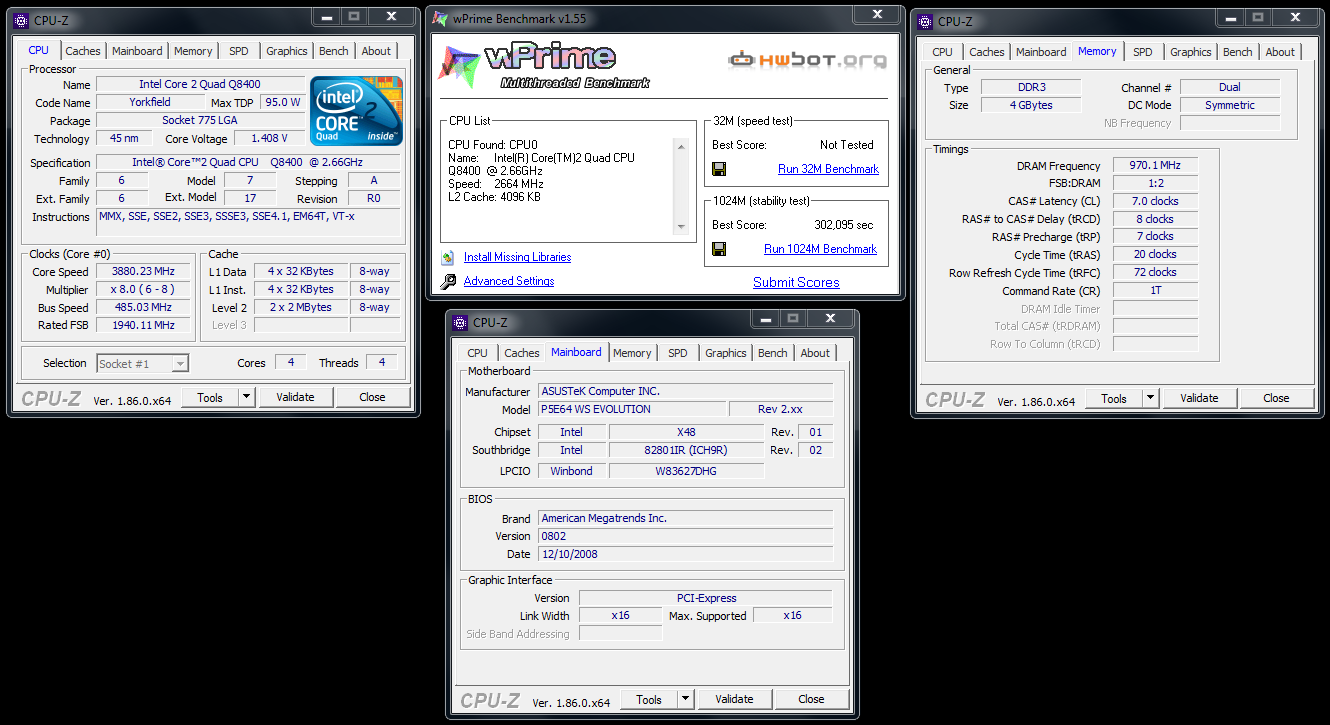Click Install Missing Libraries link
The width and height of the screenshot is (1330, 725).
[x=518, y=257]
